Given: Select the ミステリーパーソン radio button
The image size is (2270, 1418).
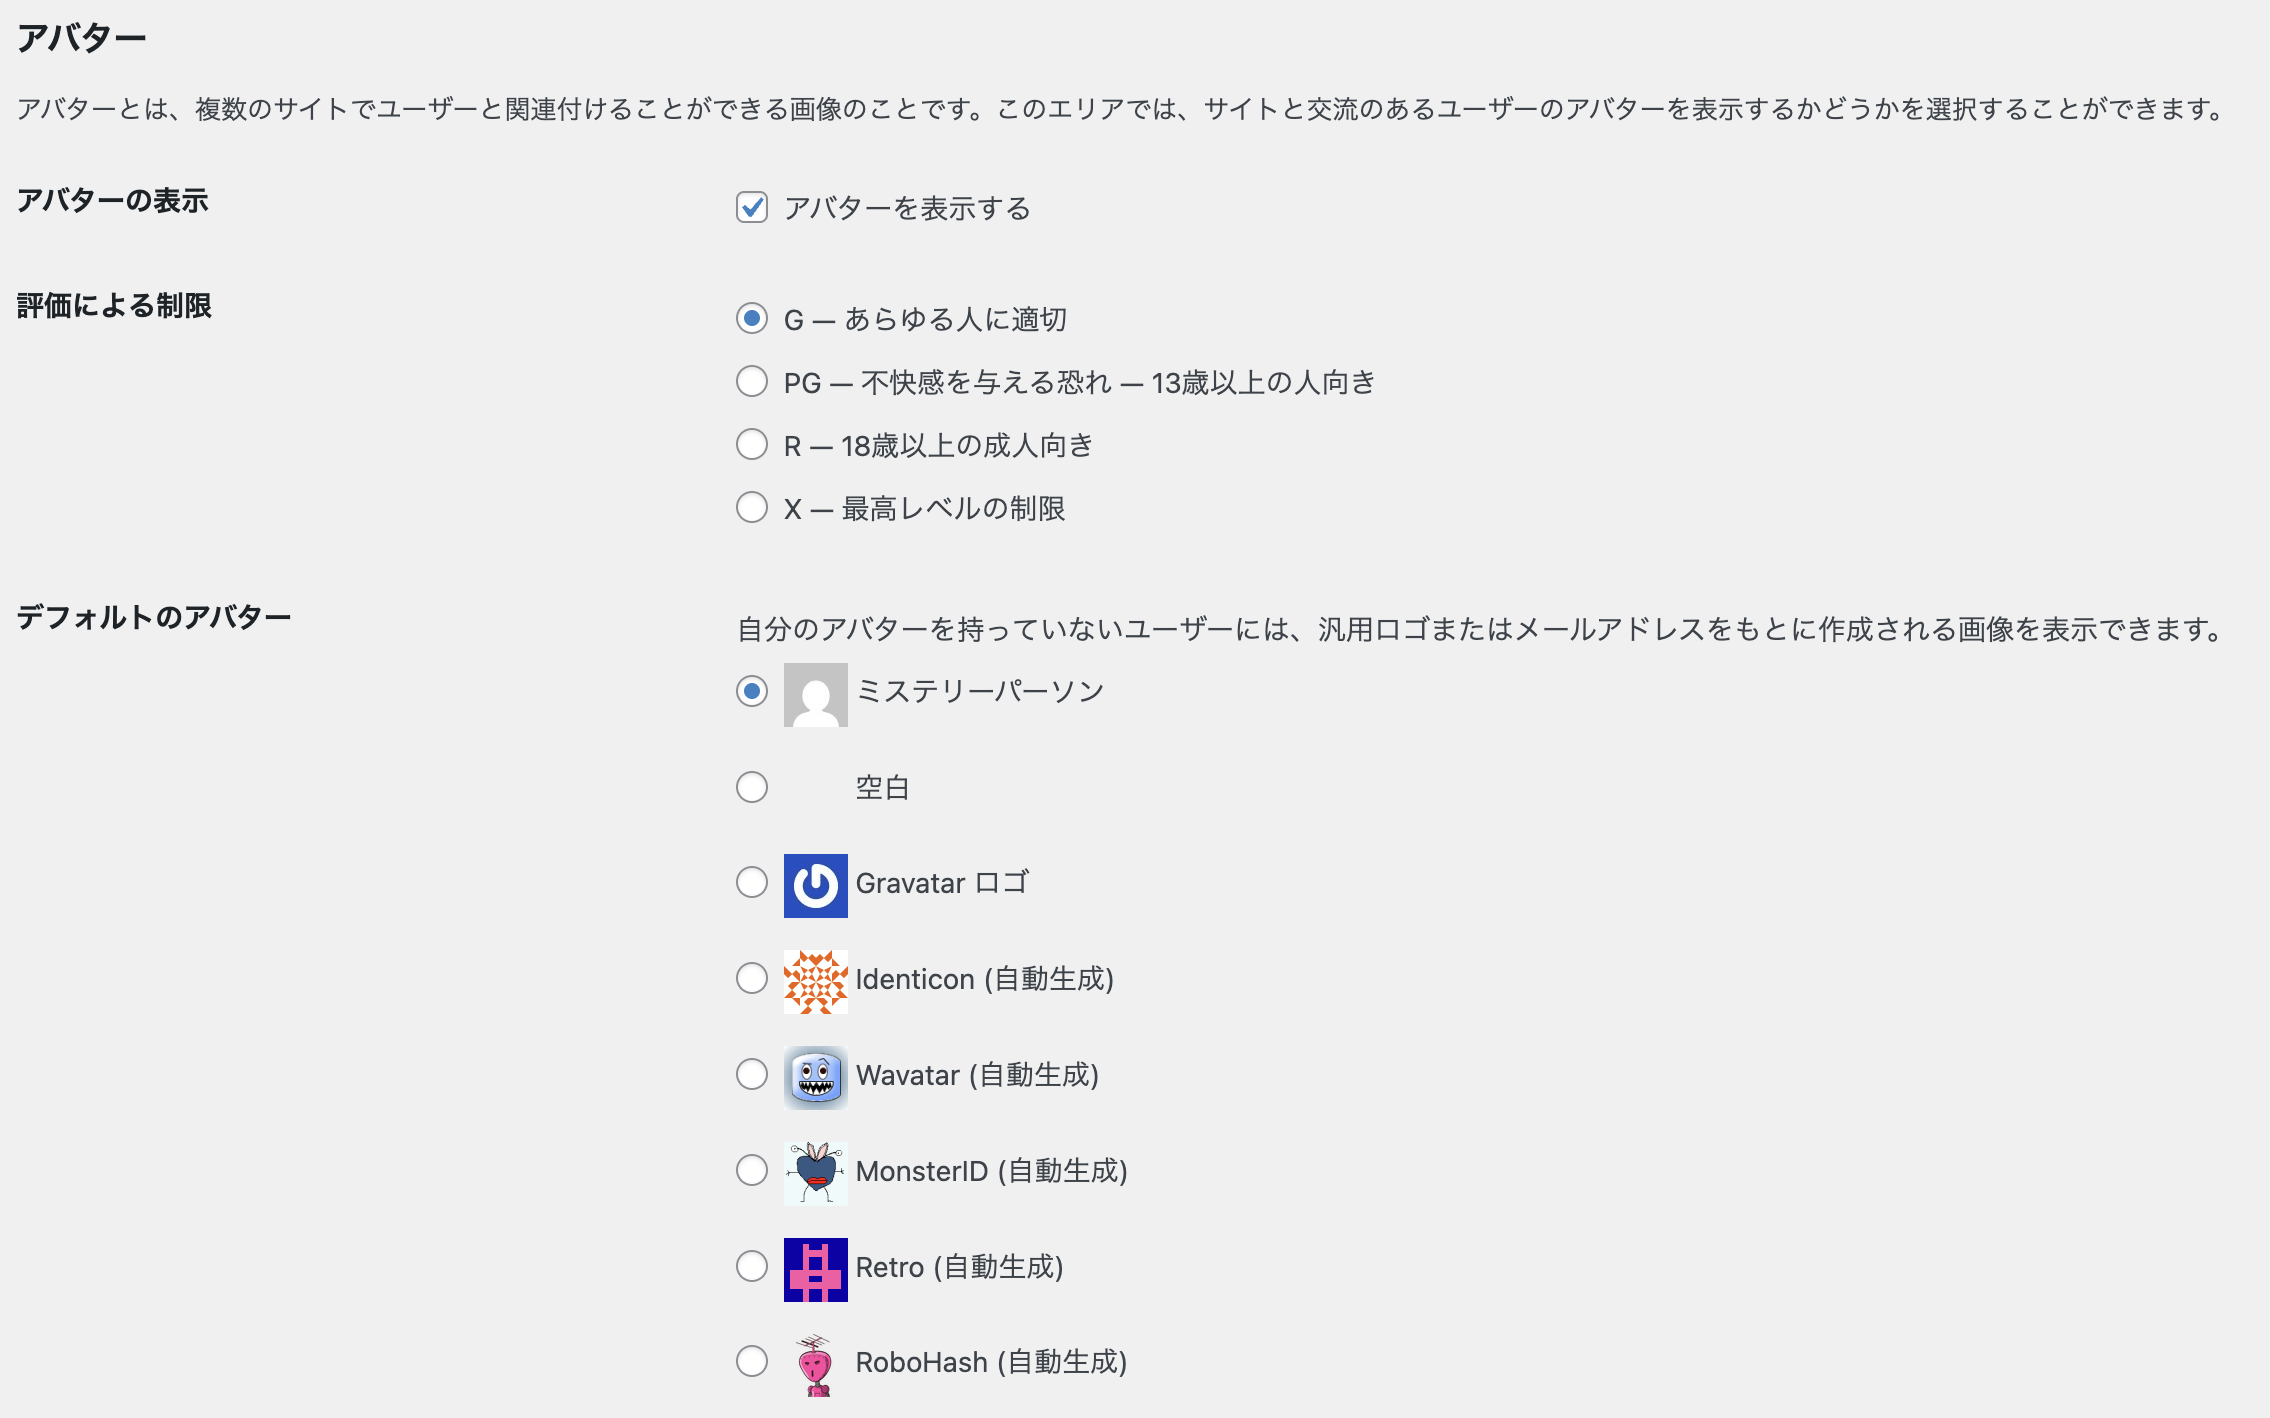Looking at the screenshot, I should [752, 691].
